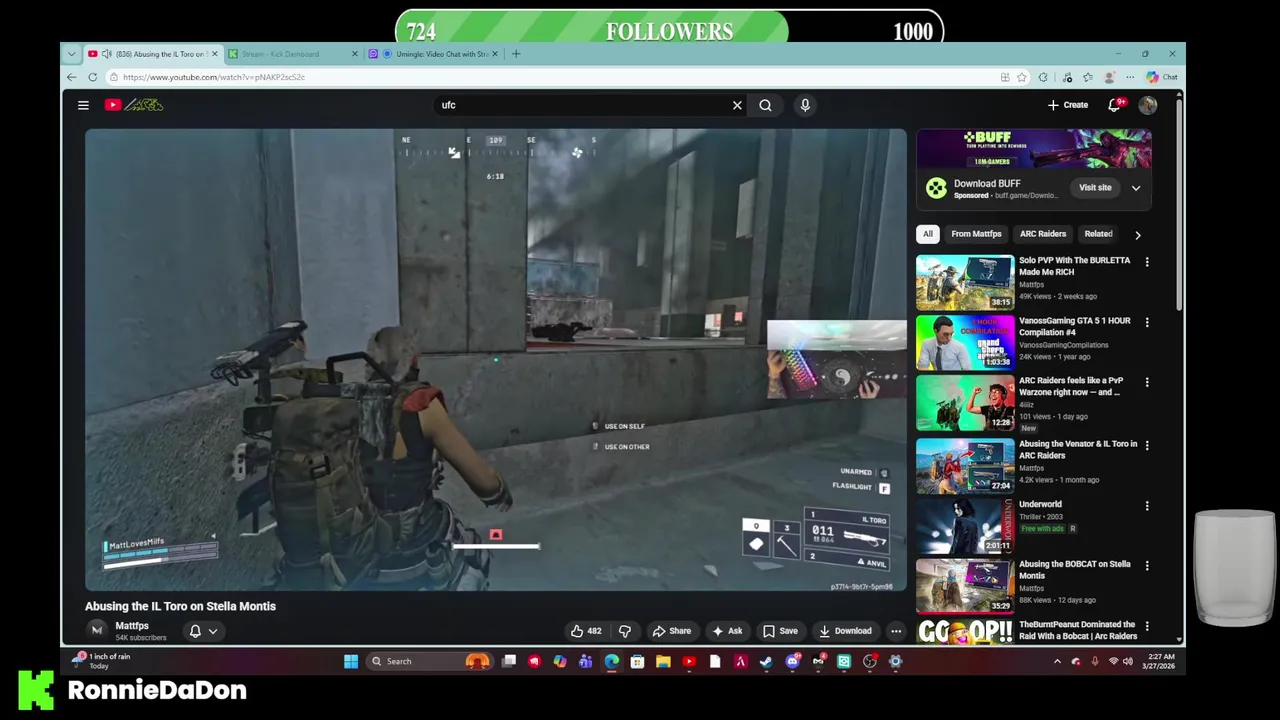
Task: Save the video to a playlist
Action: point(780,631)
